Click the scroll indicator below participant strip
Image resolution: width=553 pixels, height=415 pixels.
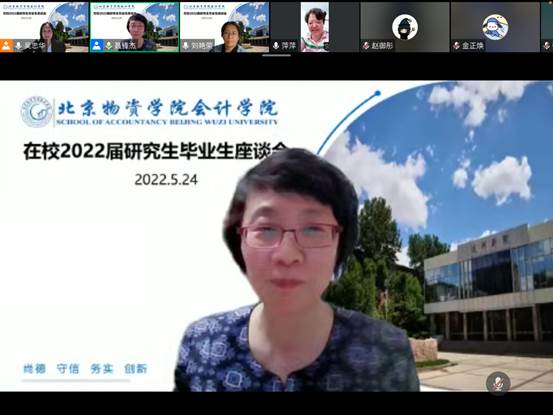276,55
